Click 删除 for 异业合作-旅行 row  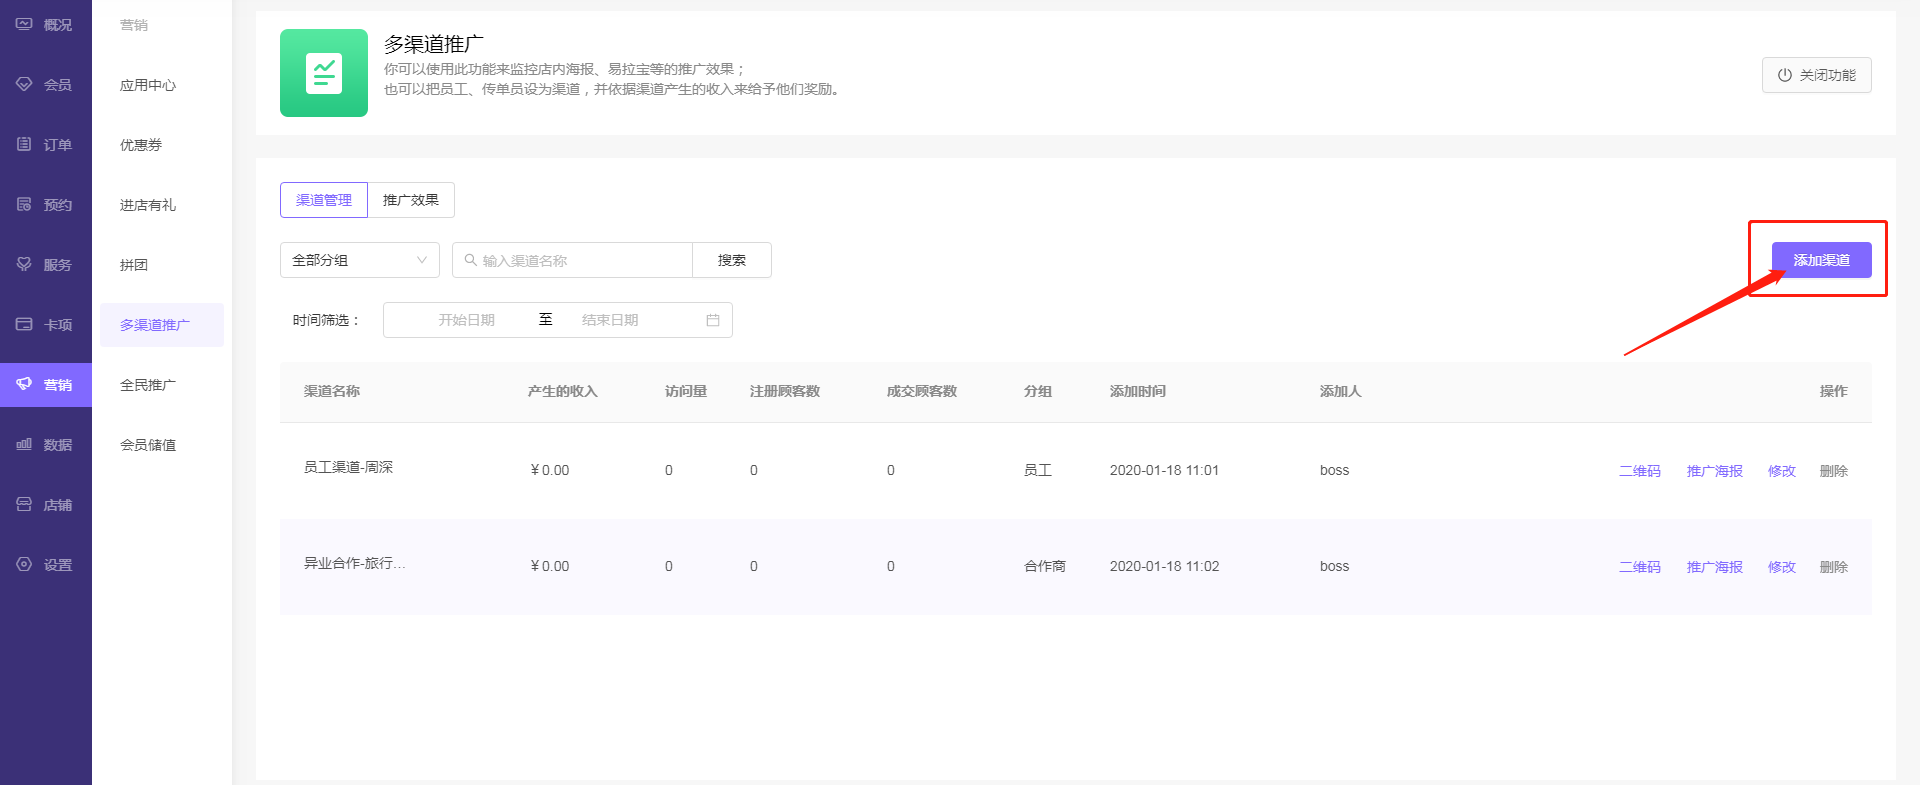pos(1834,567)
